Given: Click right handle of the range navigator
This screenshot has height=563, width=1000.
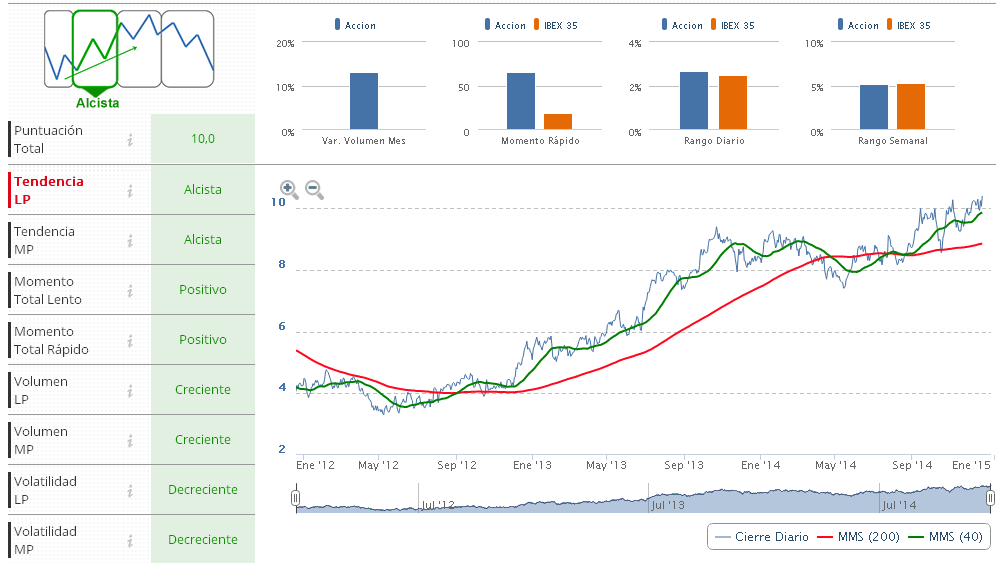Looking at the screenshot, I should [x=990, y=497].
